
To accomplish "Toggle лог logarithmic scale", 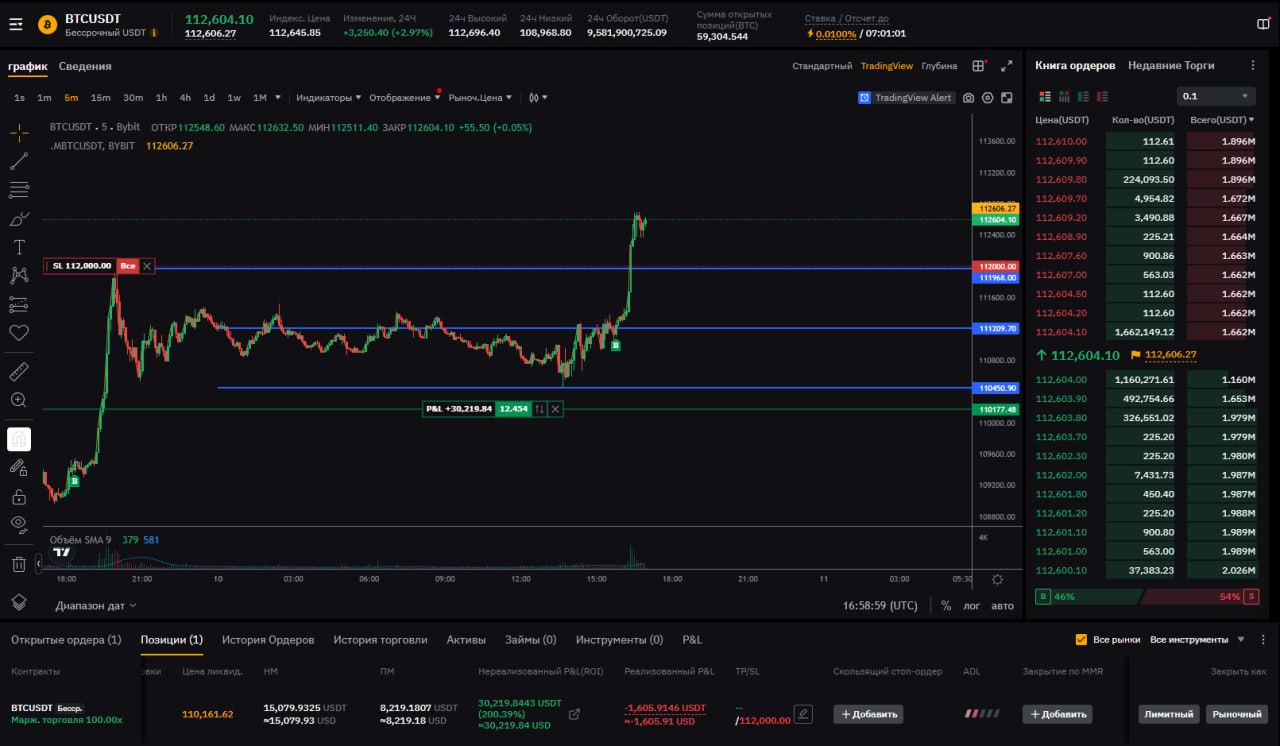I will [971, 605].
